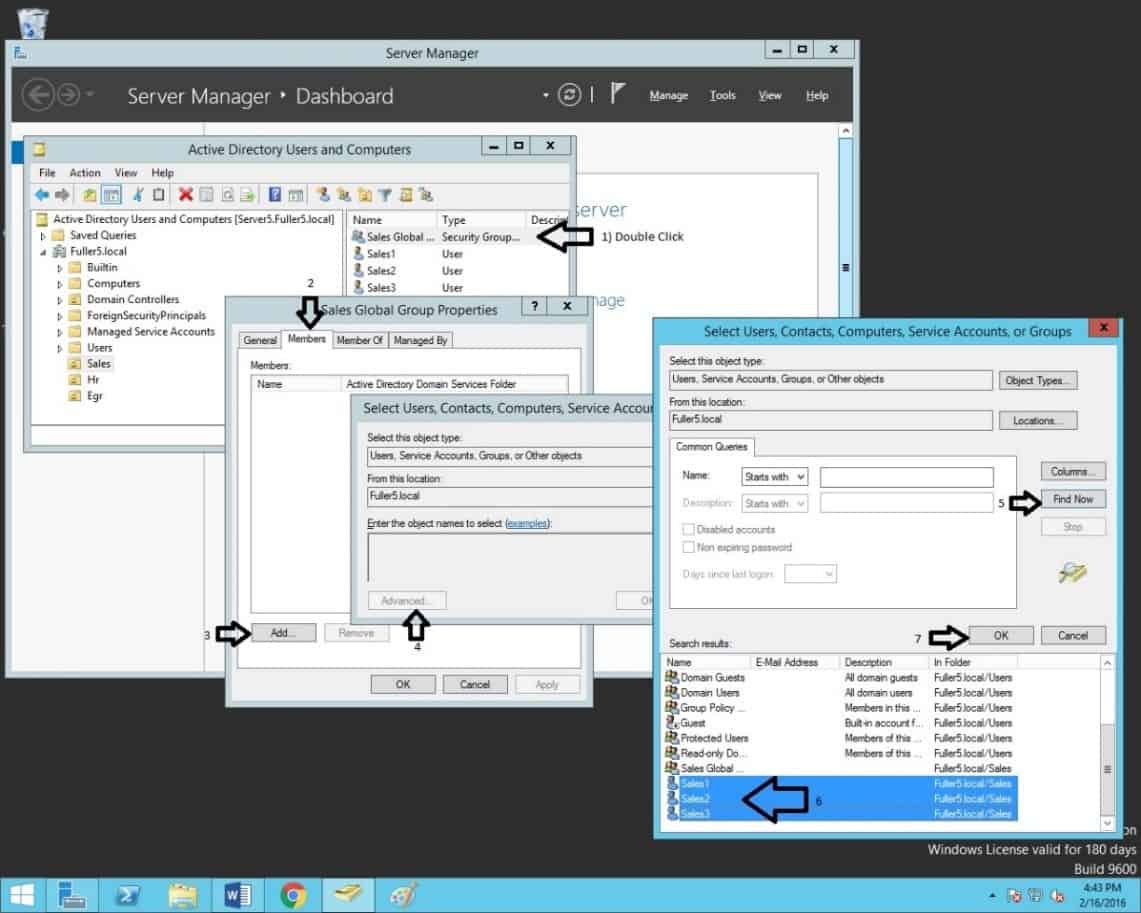
Task: Click the Add to Group toolbar icon
Action: point(426,194)
